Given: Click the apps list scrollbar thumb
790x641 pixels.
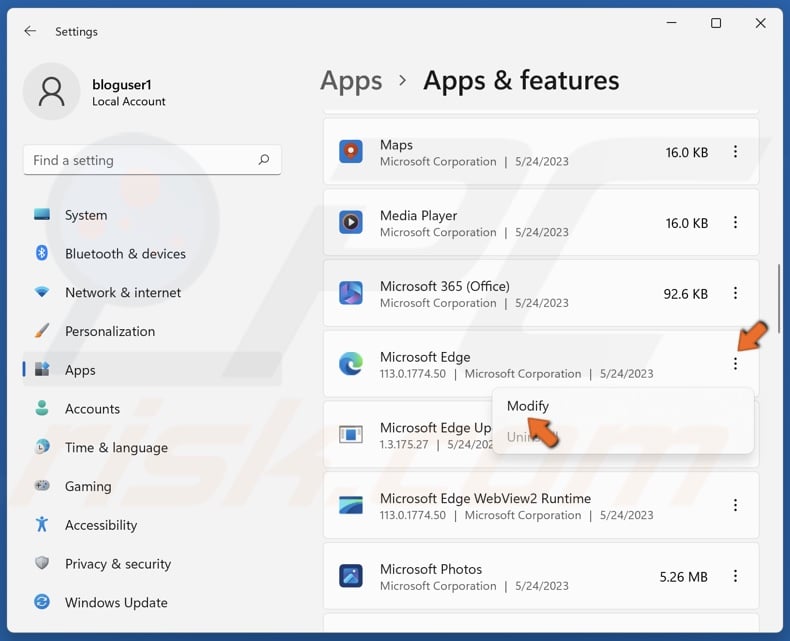Looking at the screenshot, I should coord(779,298).
